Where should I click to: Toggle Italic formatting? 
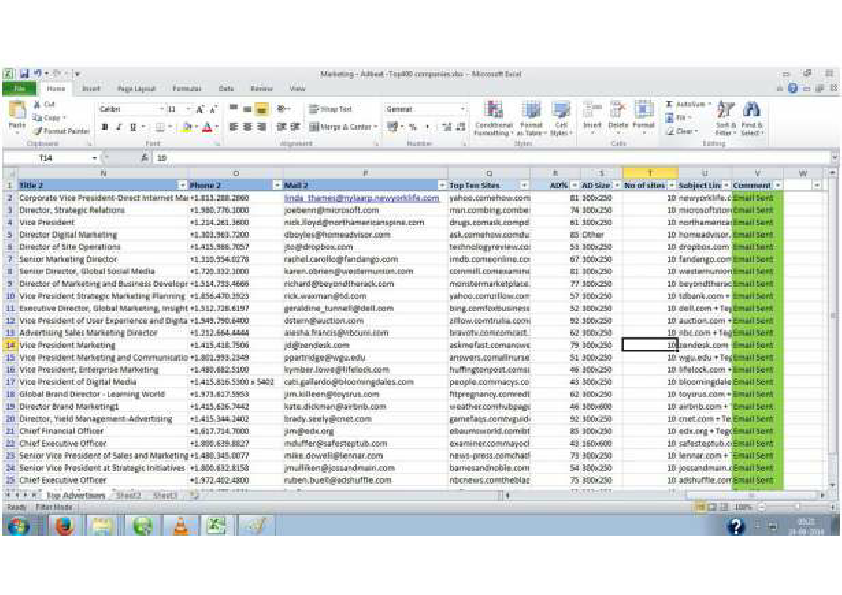pyautogui.click(x=119, y=127)
